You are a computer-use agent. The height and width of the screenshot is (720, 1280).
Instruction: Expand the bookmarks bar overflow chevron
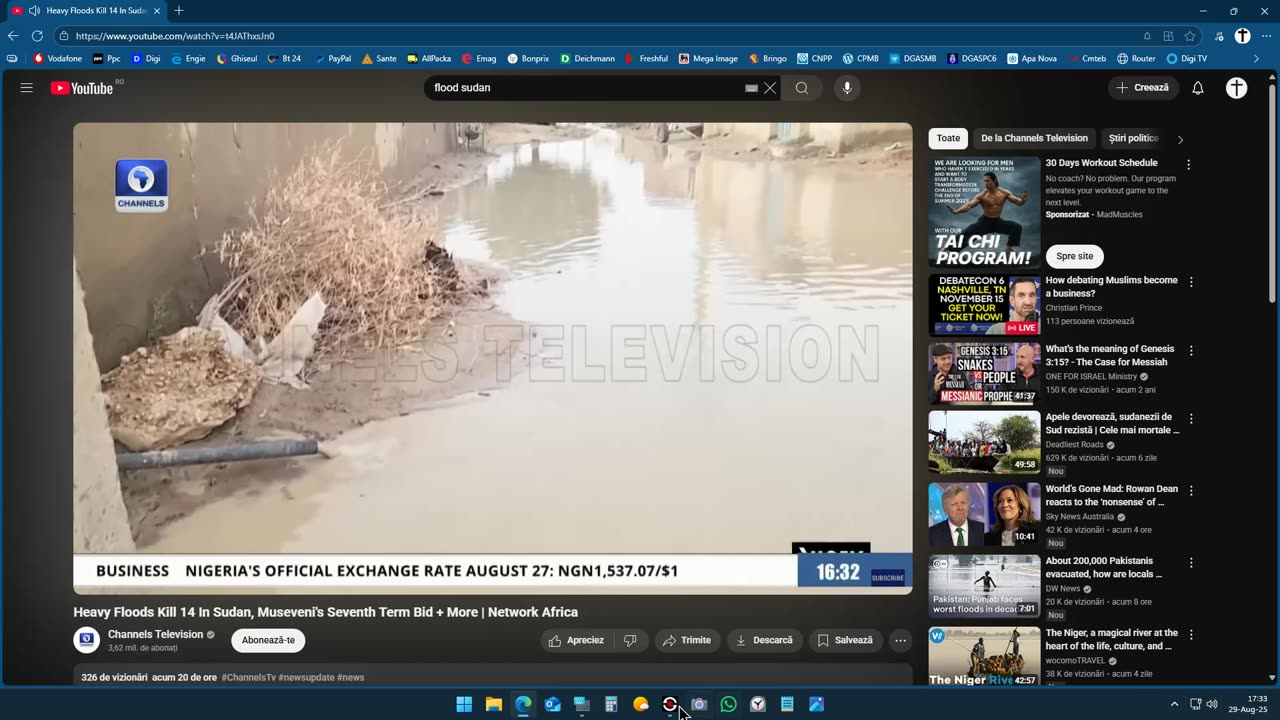1256,59
